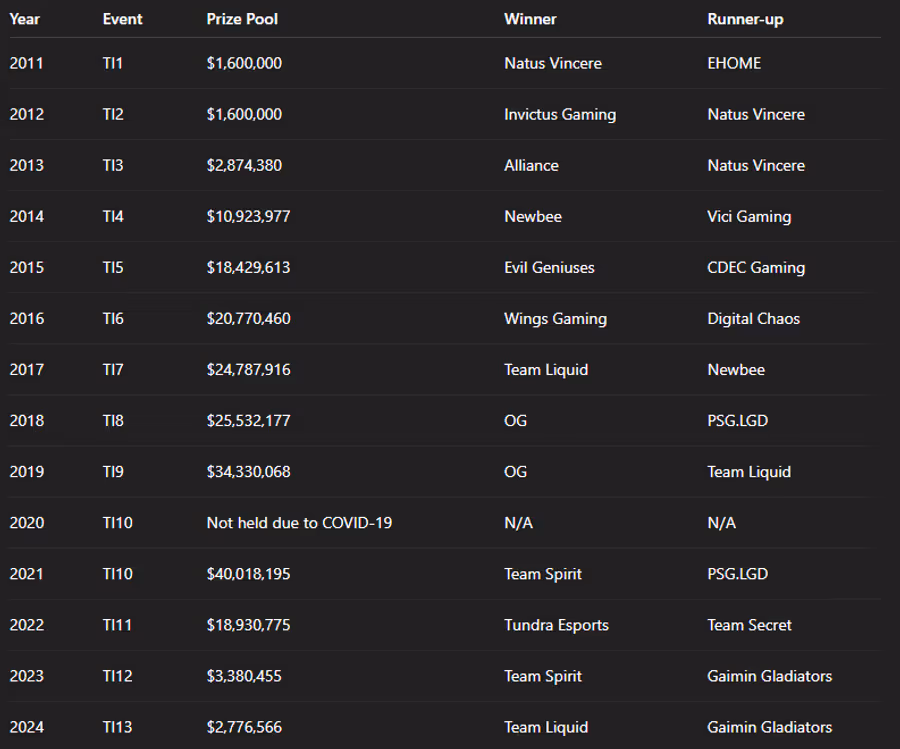Click the TI13 event label
Viewport: 900px width, 749px height.
coord(117,727)
